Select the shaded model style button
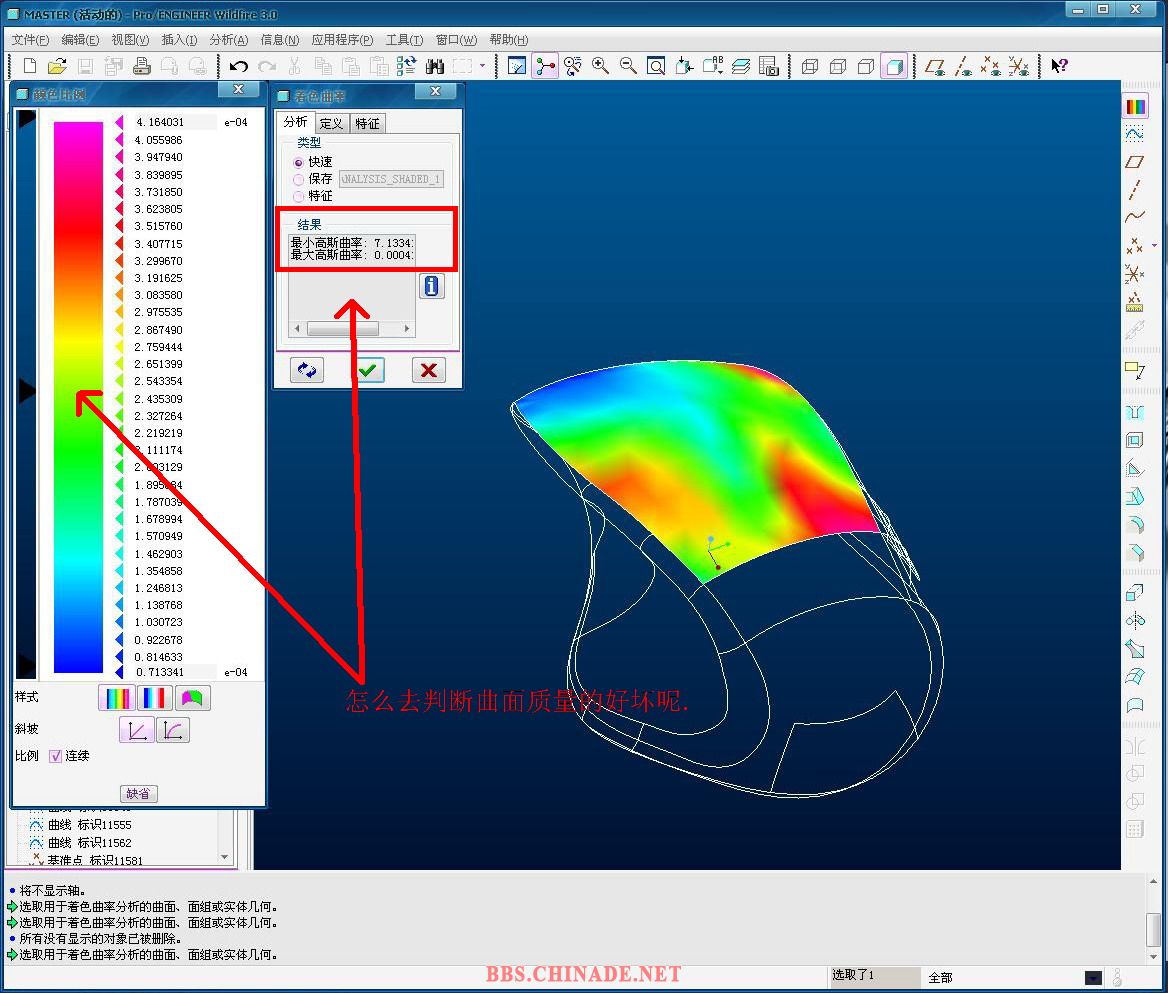Image resolution: width=1168 pixels, height=993 pixels. click(x=192, y=698)
